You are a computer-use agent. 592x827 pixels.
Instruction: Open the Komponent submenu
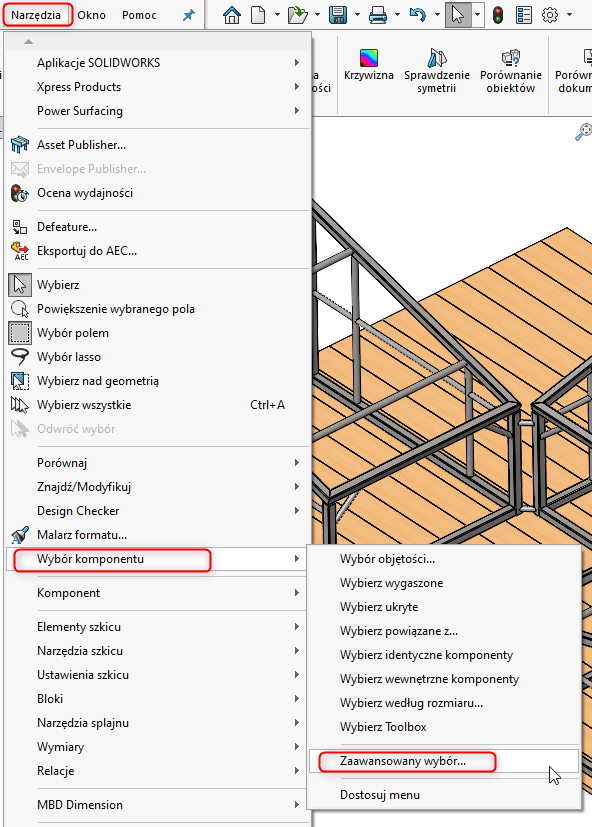157,593
